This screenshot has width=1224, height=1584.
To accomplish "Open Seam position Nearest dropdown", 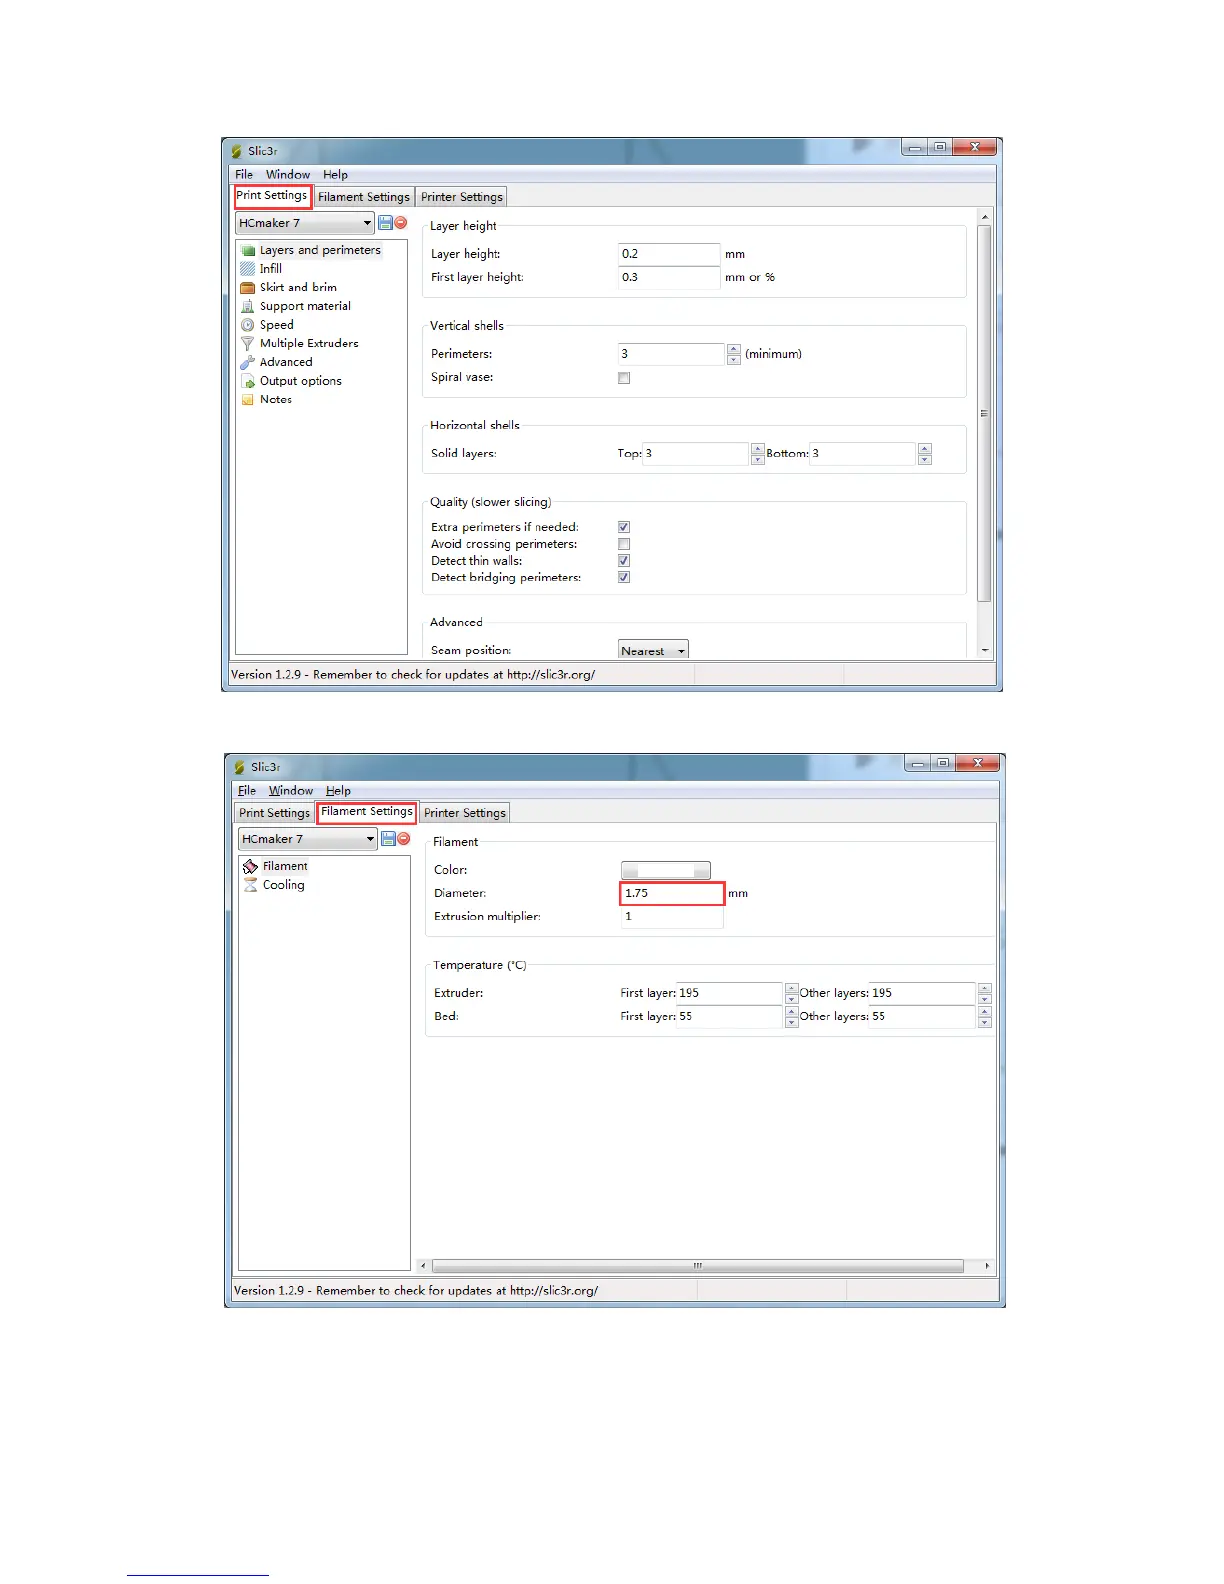I will pos(653,650).
